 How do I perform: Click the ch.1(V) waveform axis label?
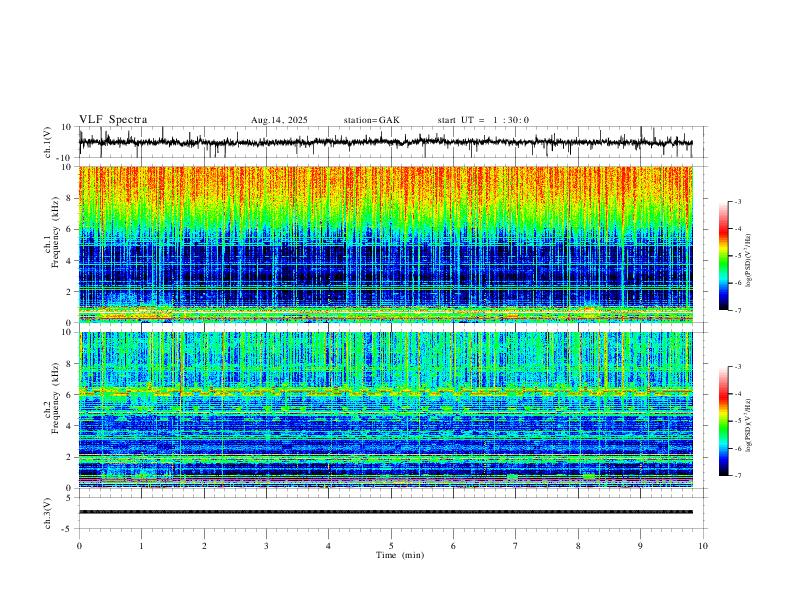tap(48, 142)
